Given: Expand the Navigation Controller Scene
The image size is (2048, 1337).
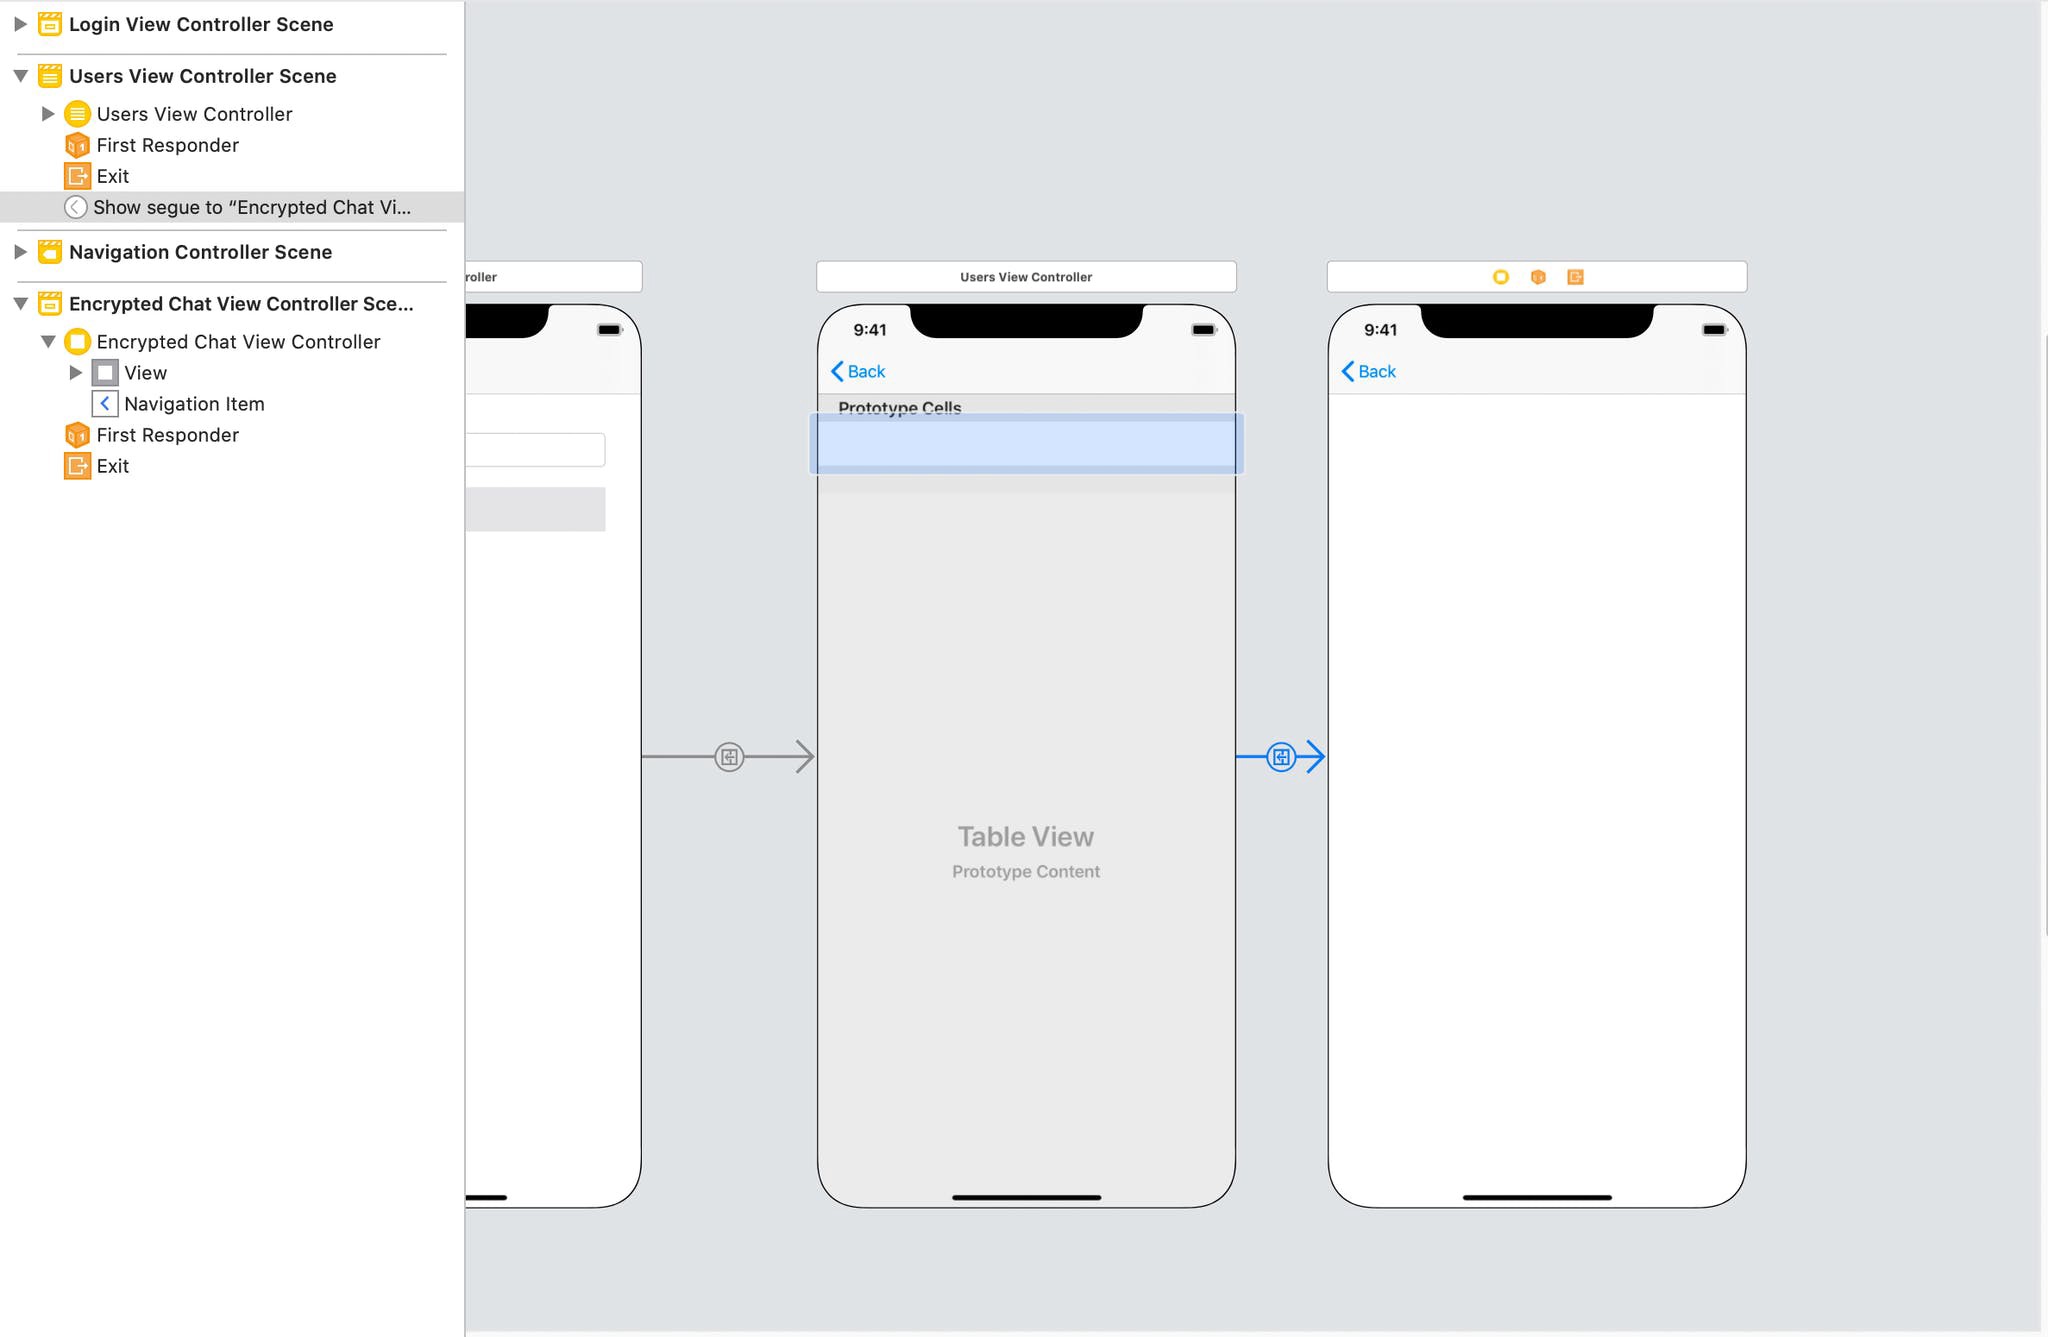Looking at the screenshot, I should coord(19,249).
